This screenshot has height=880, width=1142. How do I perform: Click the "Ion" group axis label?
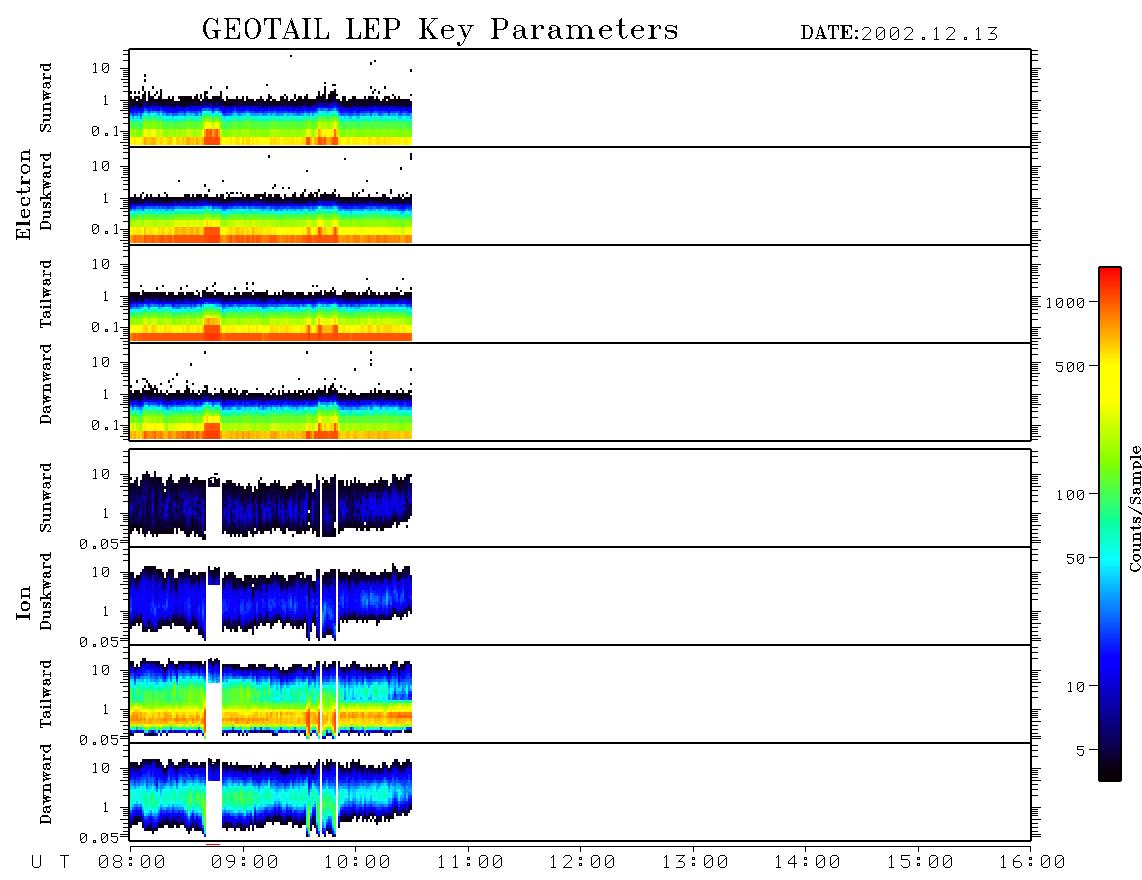24,603
